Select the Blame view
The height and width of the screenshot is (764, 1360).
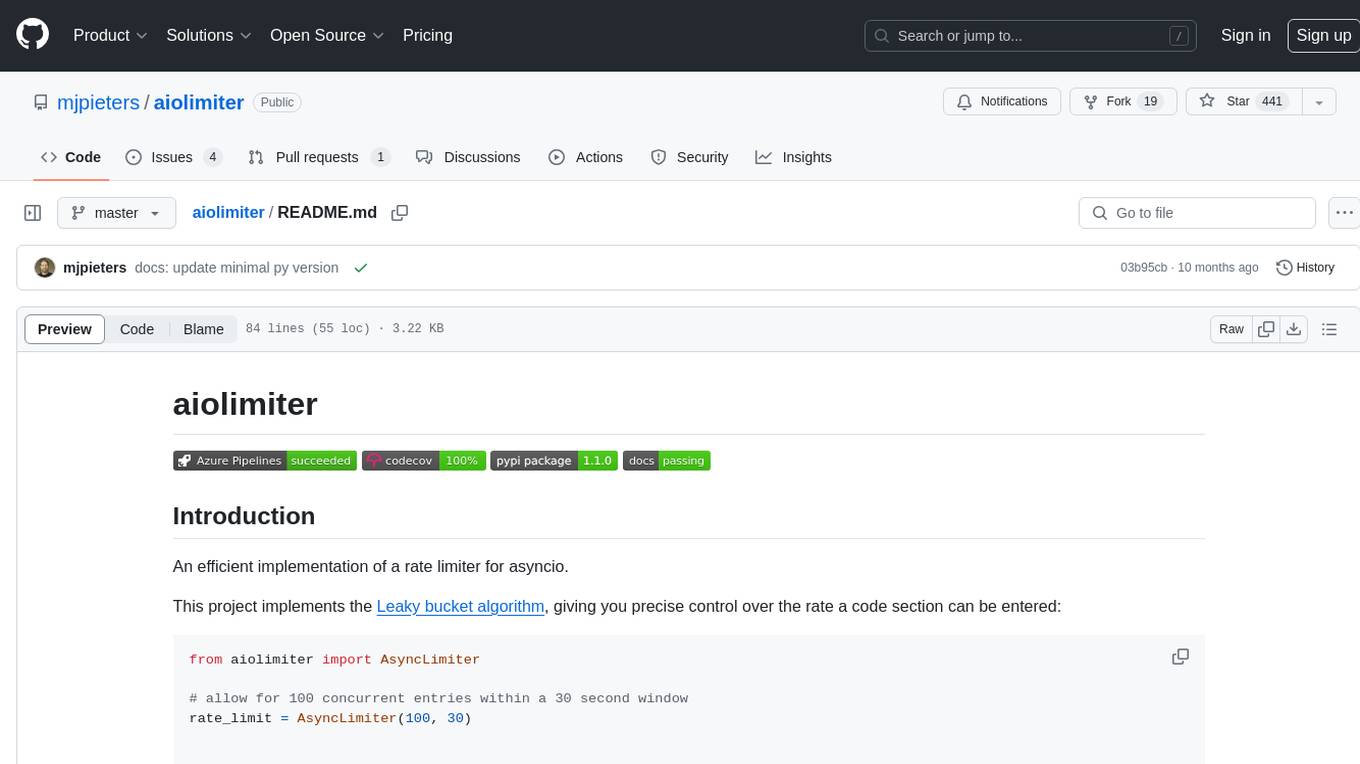pyautogui.click(x=203, y=329)
